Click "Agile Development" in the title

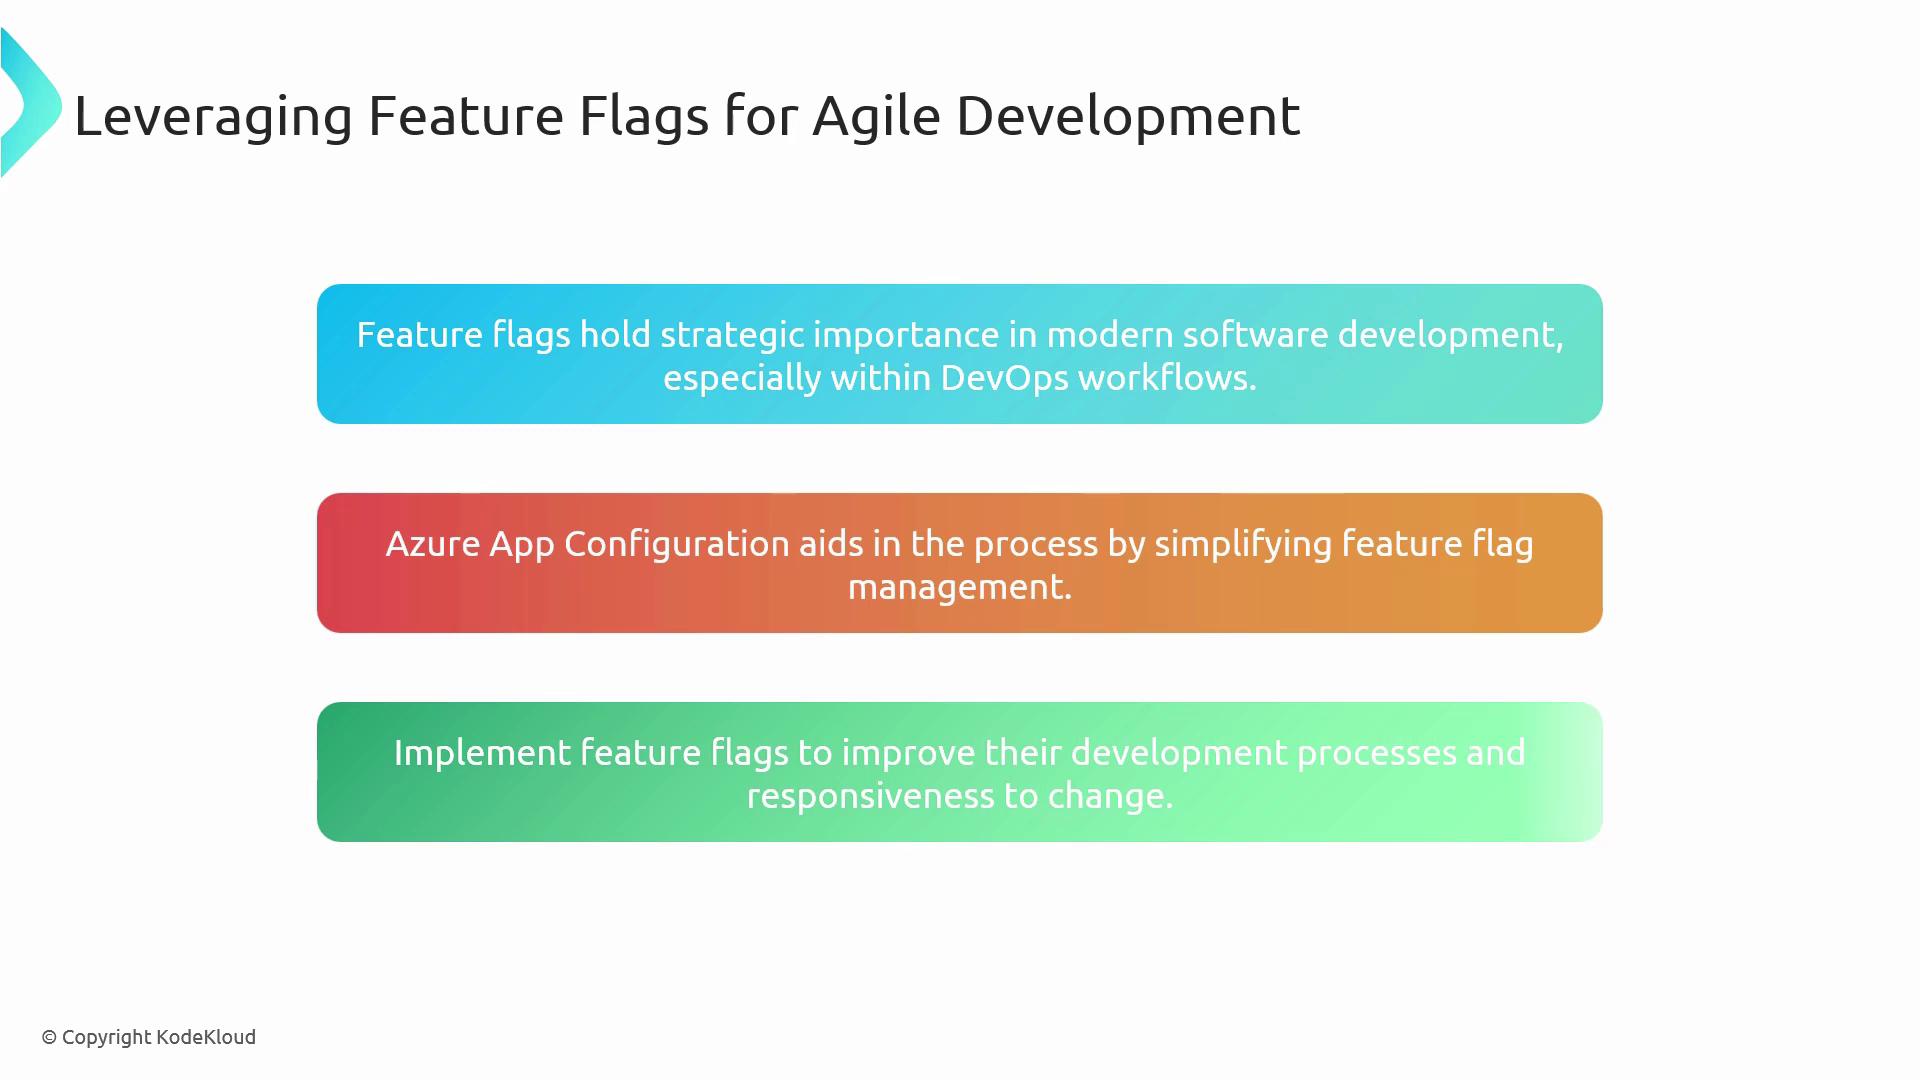(x=1056, y=115)
